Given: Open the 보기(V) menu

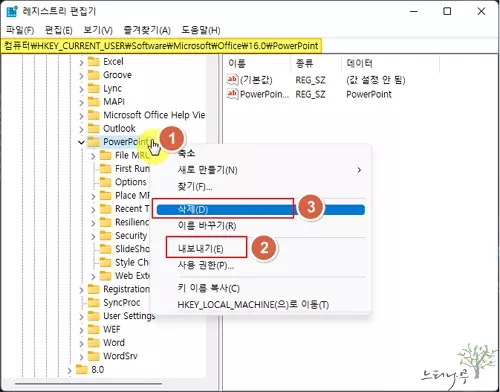Looking at the screenshot, I should click(98, 30).
